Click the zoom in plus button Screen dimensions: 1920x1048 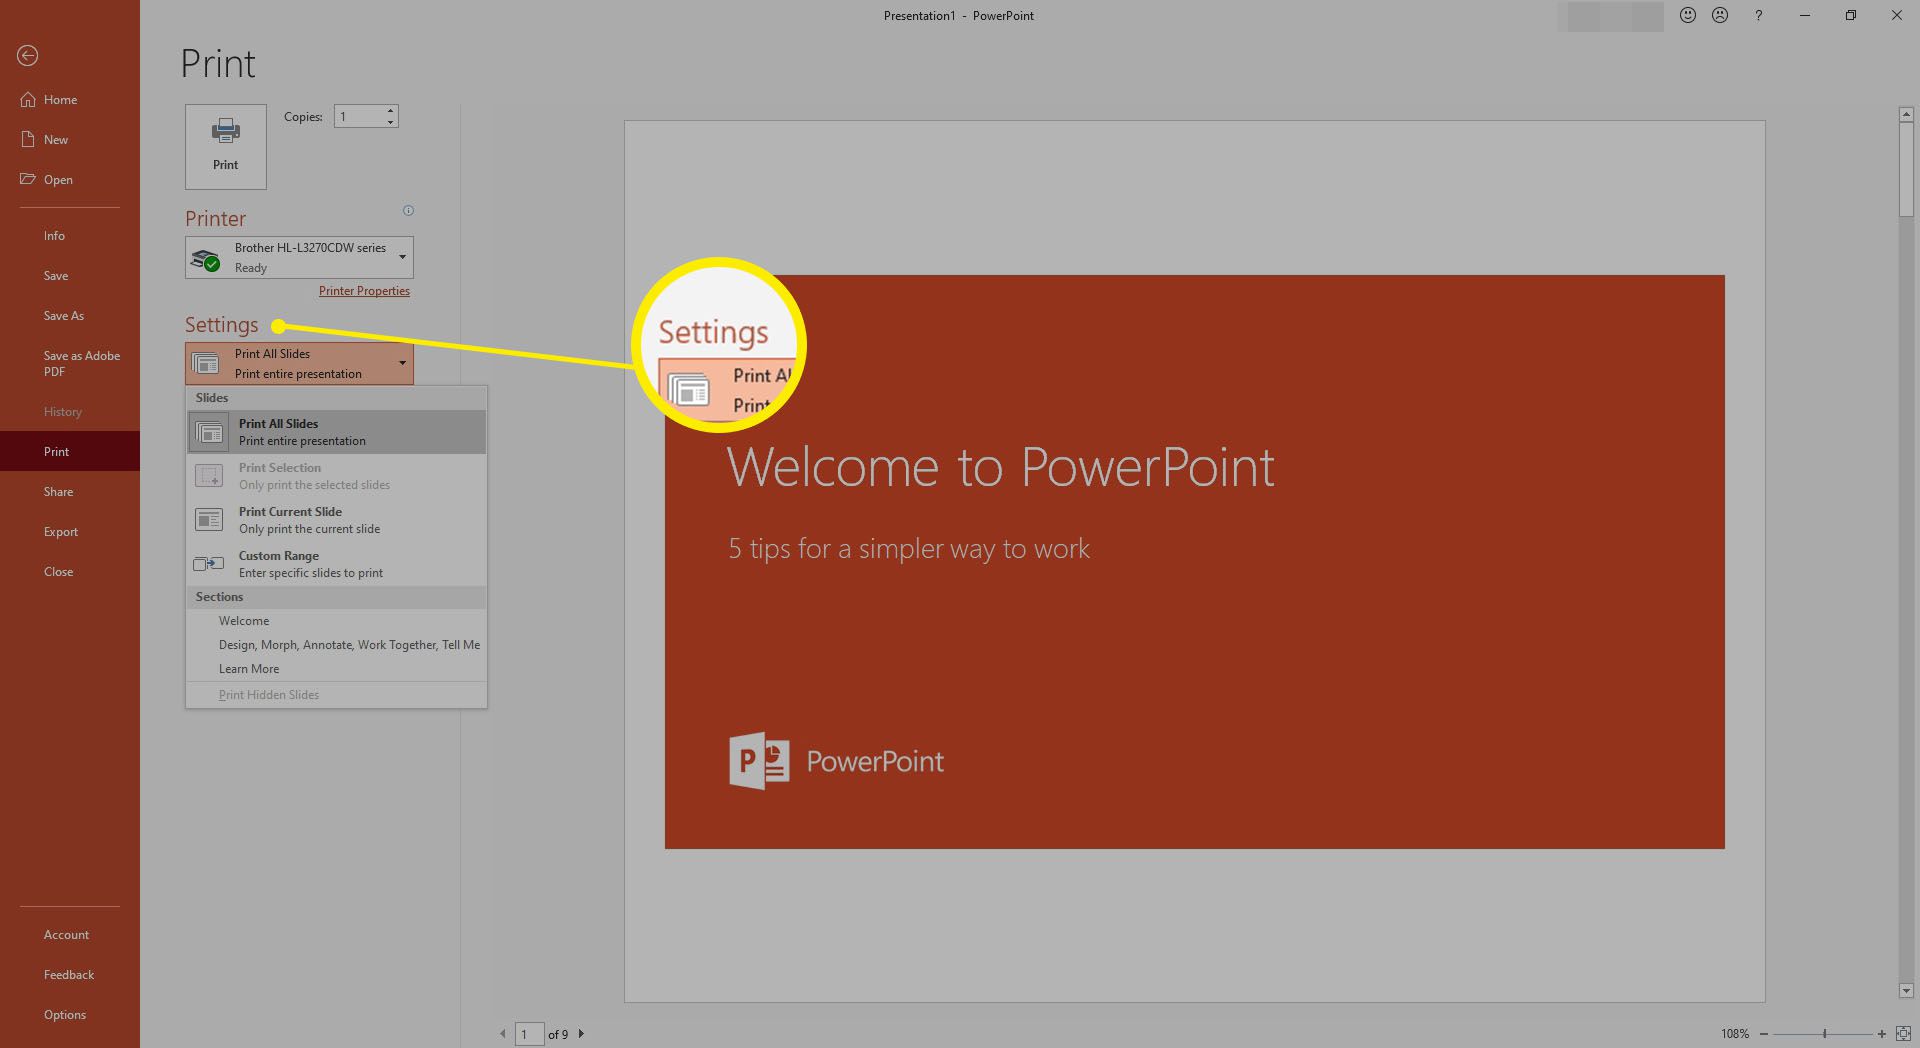(1881, 1034)
